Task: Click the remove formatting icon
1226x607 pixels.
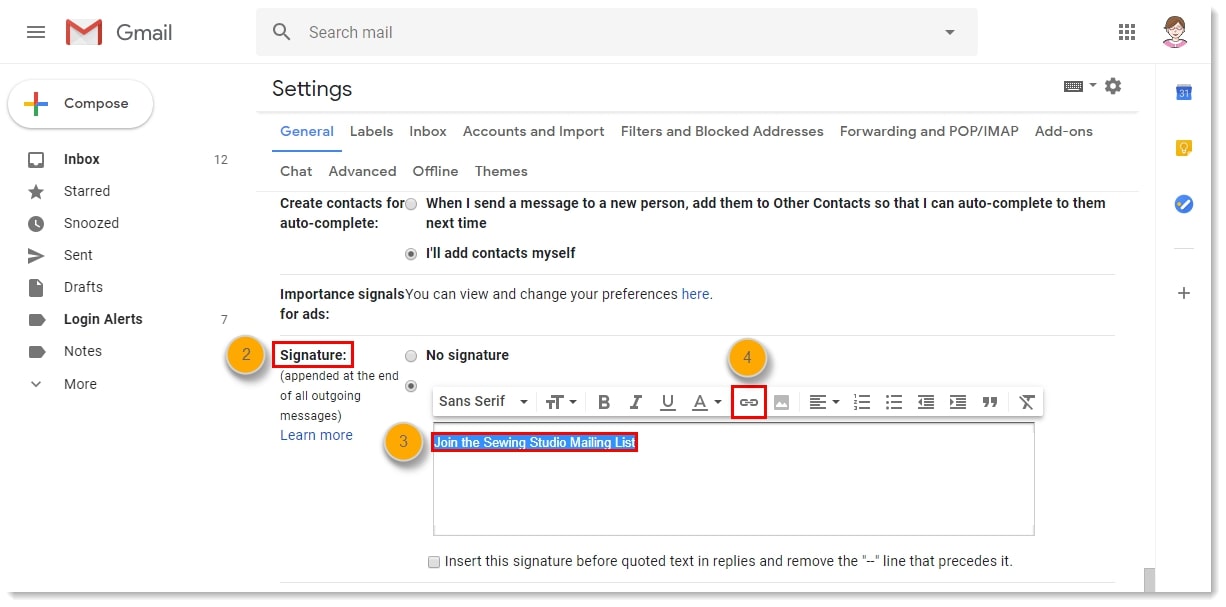Action: point(1027,402)
